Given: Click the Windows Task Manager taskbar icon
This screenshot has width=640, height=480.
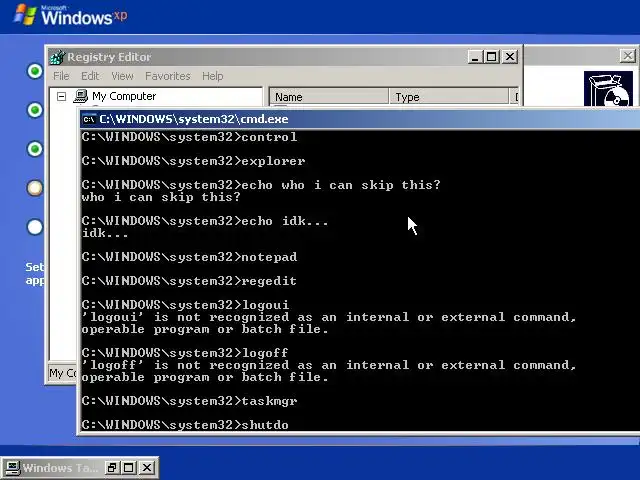Looking at the screenshot, I should click(11, 468).
